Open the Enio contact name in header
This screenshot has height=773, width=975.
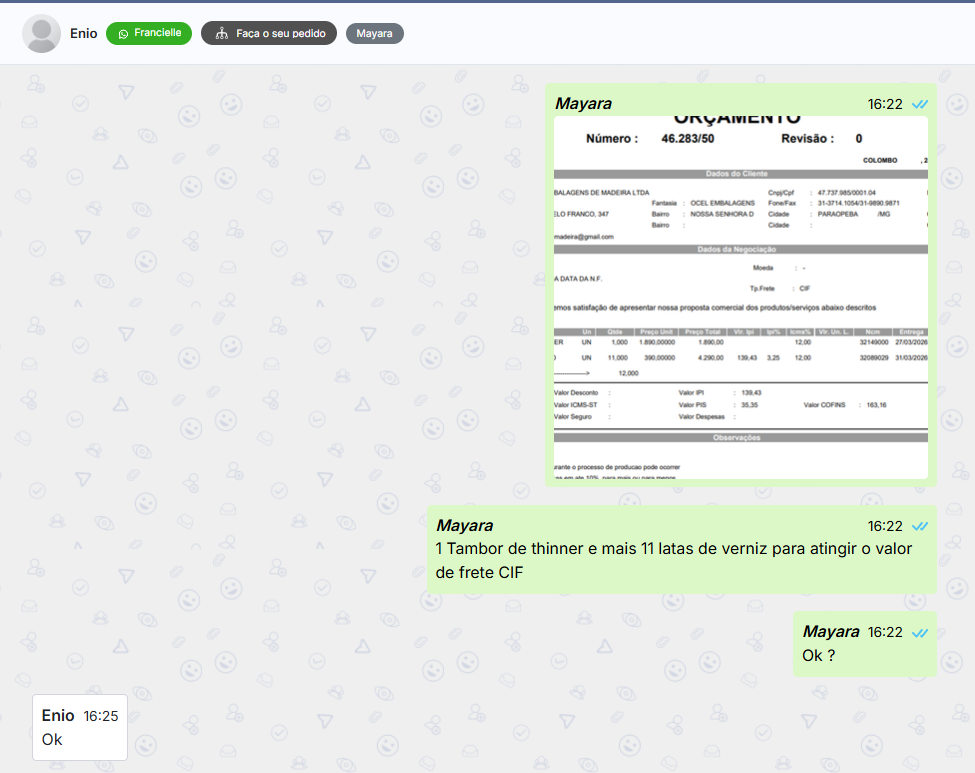(84, 34)
